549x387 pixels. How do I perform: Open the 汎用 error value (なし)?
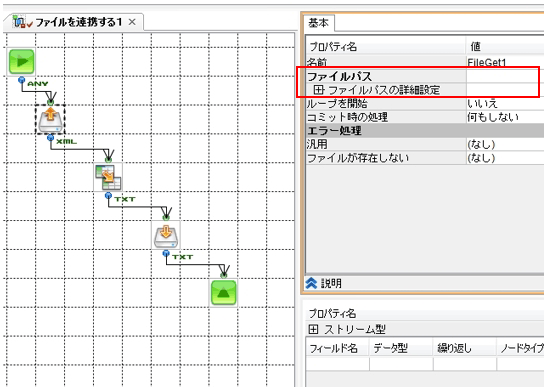click(x=481, y=144)
